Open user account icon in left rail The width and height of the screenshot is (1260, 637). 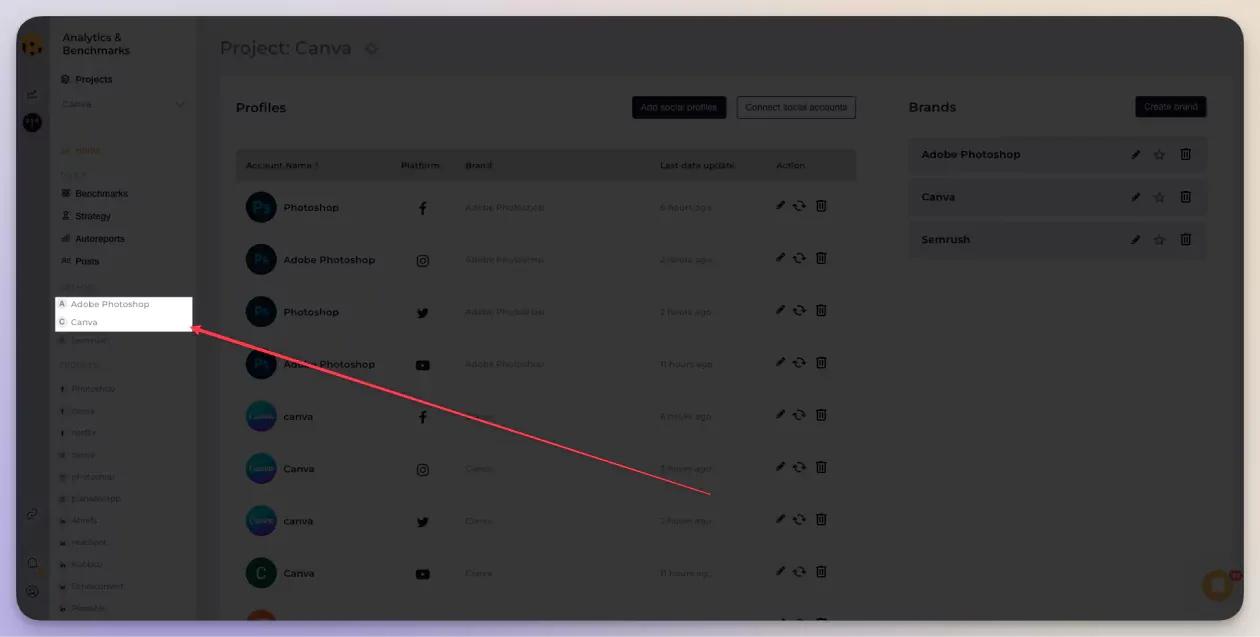tap(32, 591)
